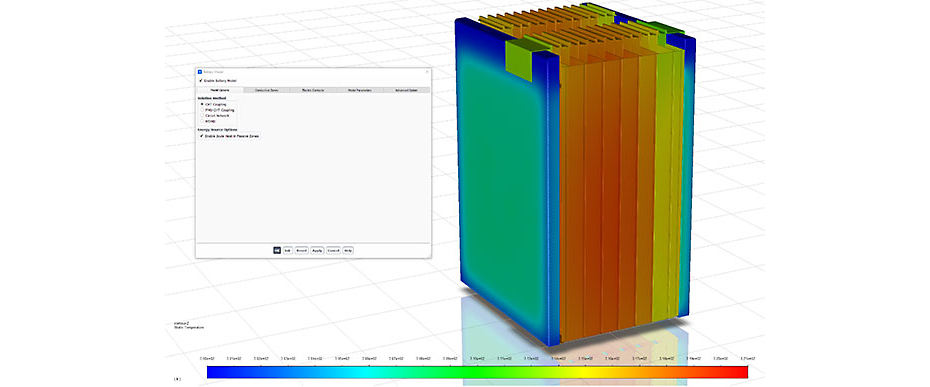Screen dimensions: 930x387
Task: Click the Energy Source Options heading
Action: 217,129
